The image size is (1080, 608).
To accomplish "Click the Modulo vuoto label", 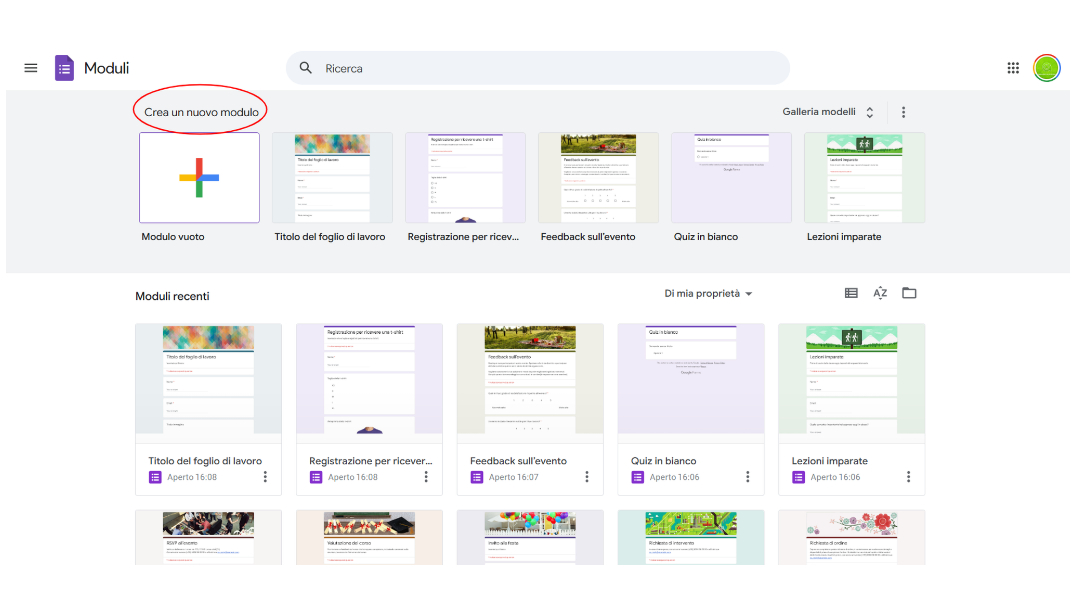I will pyautogui.click(x=173, y=236).
